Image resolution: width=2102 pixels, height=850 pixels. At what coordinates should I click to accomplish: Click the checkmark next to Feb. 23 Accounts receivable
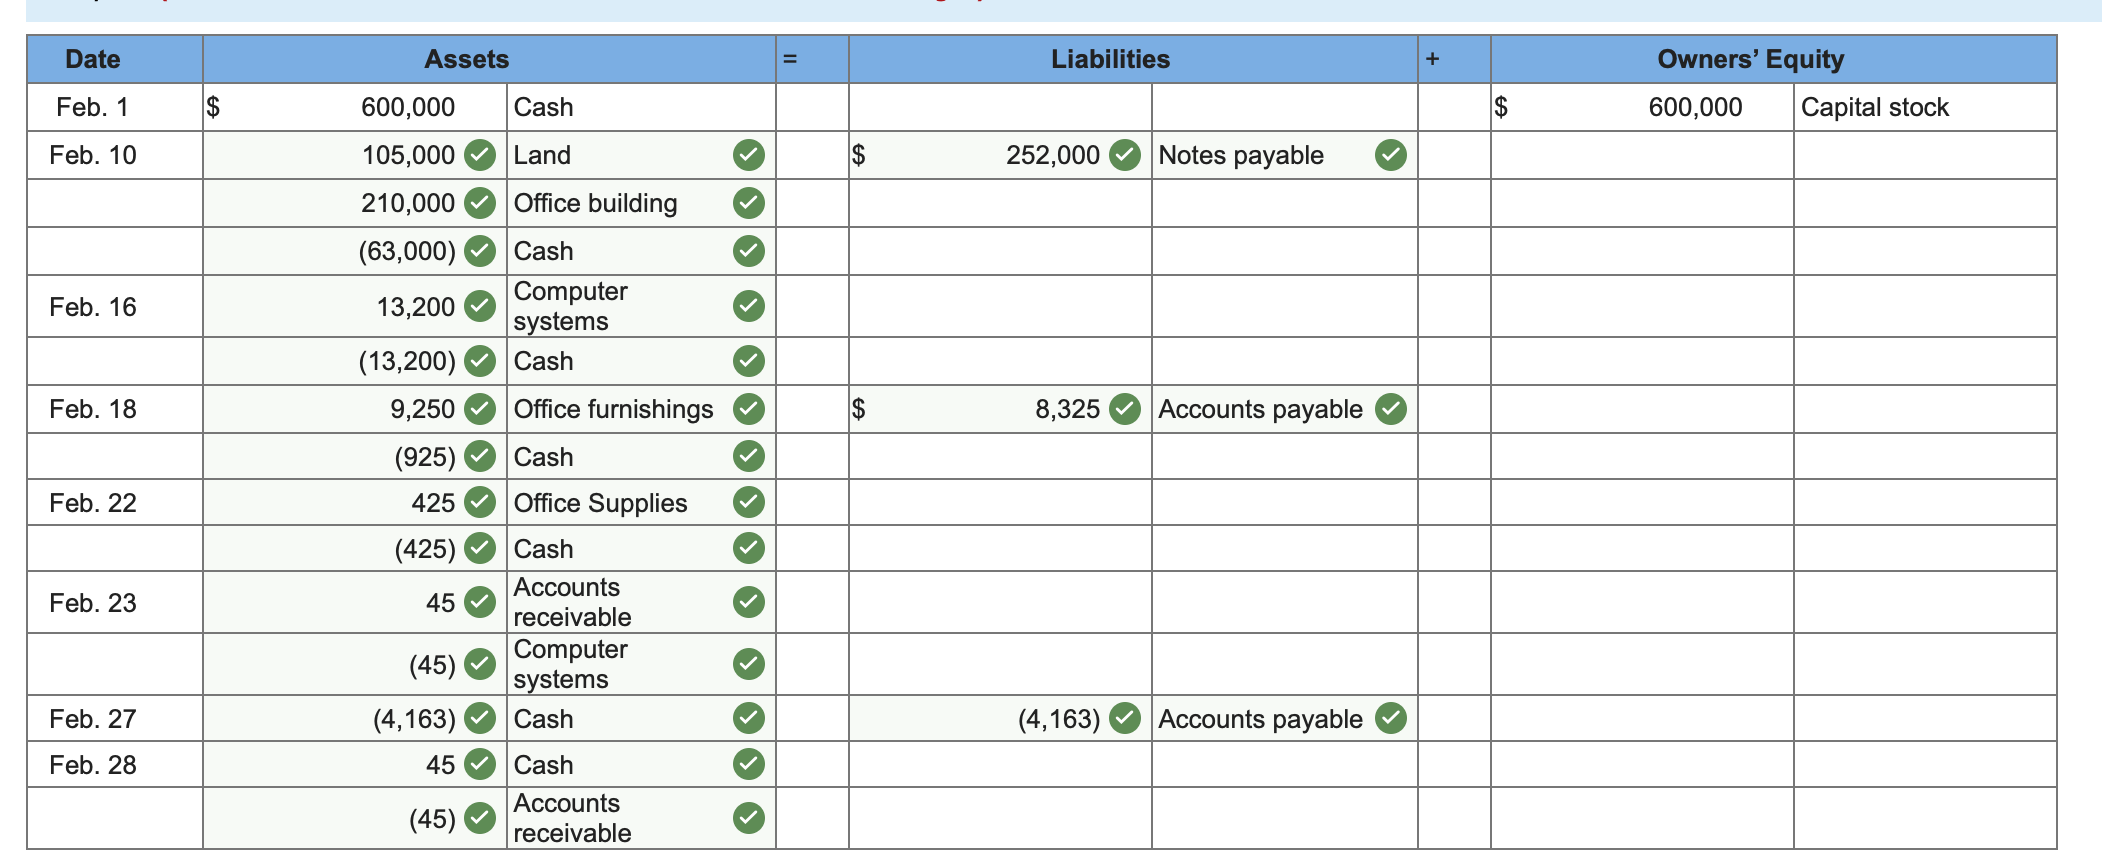pos(749,602)
